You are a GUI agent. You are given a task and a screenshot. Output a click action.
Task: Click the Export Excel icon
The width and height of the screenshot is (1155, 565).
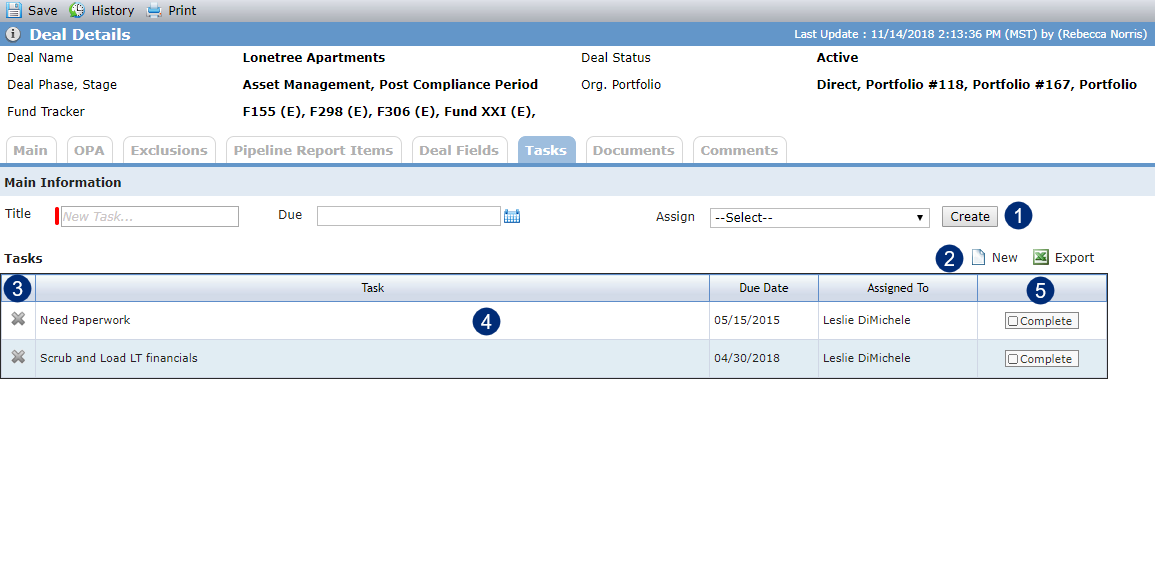tap(1040, 257)
